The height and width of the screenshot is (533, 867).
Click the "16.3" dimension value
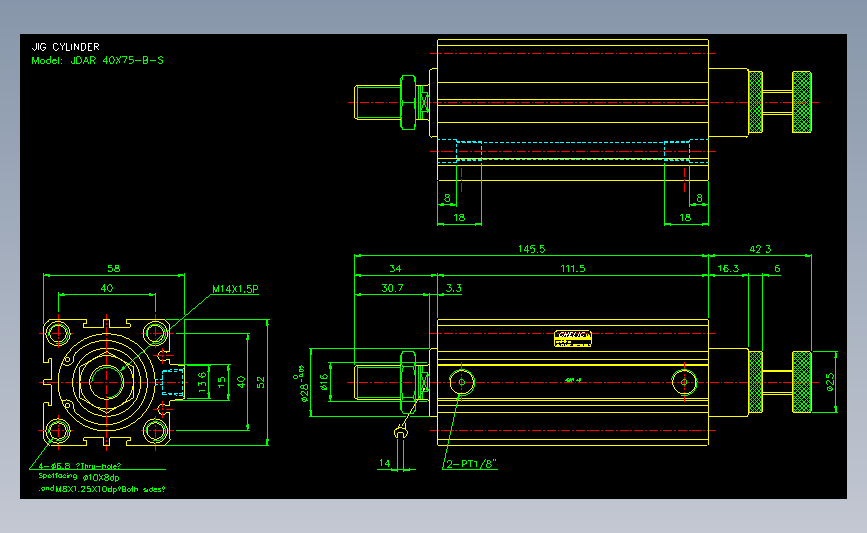click(x=728, y=268)
